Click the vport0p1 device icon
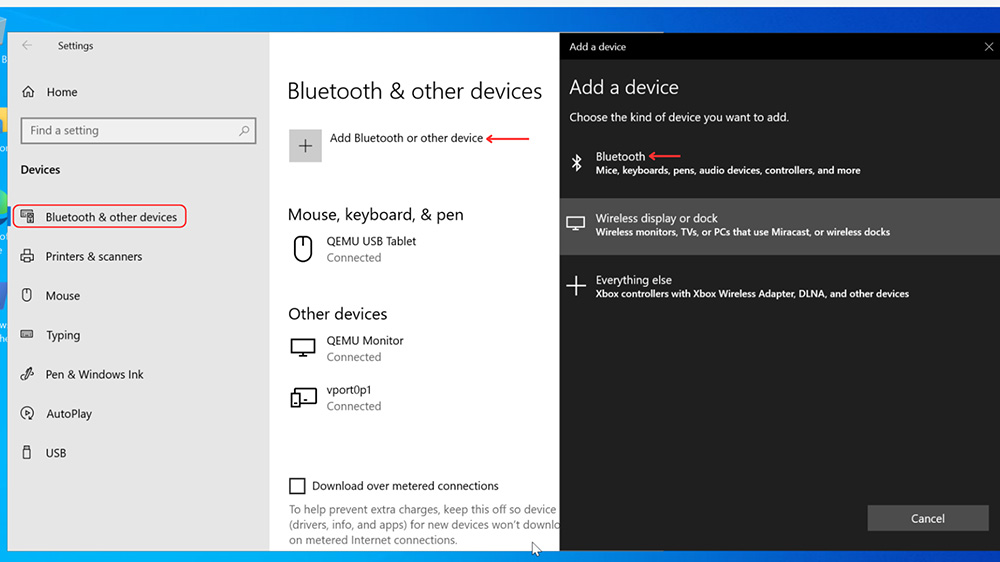This screenshot has height=562, width=1000. (304, 397)
